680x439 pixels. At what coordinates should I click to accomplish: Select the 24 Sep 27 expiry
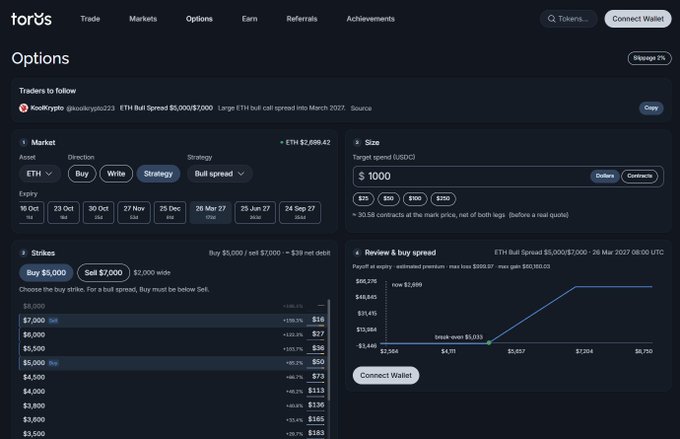pyautogui.click(x=300, y=212)
